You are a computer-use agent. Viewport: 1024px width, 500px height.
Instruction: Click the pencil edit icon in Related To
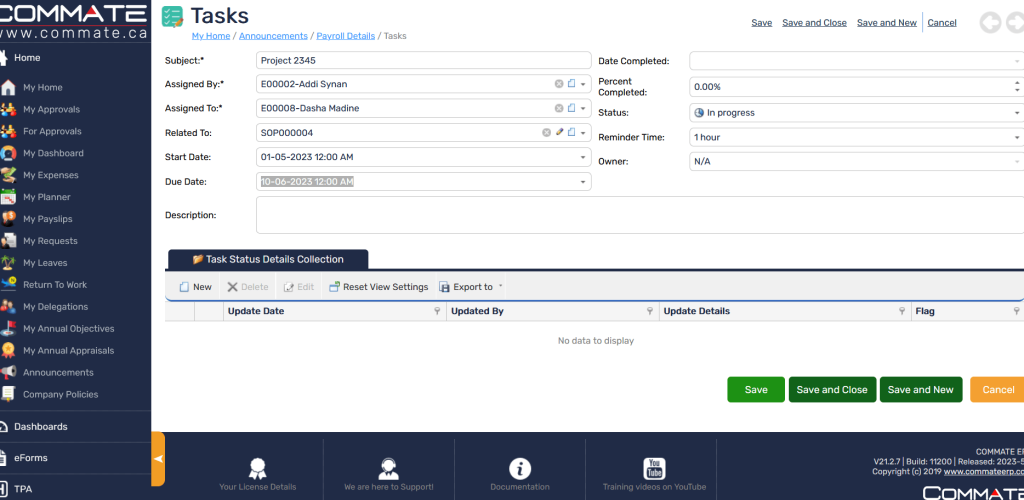click(x=559, y=132)
